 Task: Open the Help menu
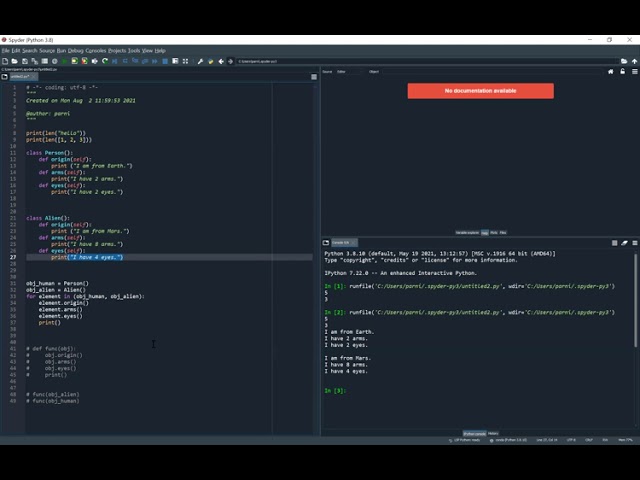(x=160, y=51)
